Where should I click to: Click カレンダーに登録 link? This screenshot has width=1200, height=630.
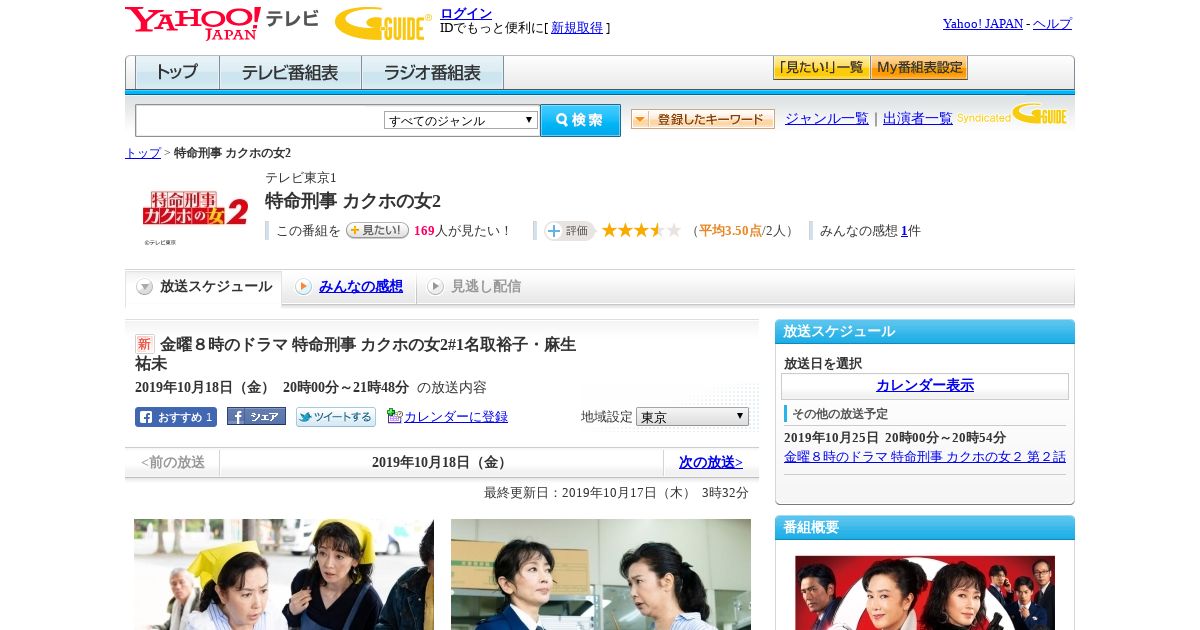(456, 417)
